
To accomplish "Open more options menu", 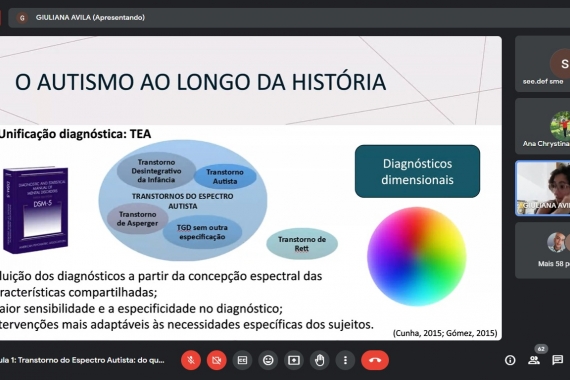I will 345,360.
